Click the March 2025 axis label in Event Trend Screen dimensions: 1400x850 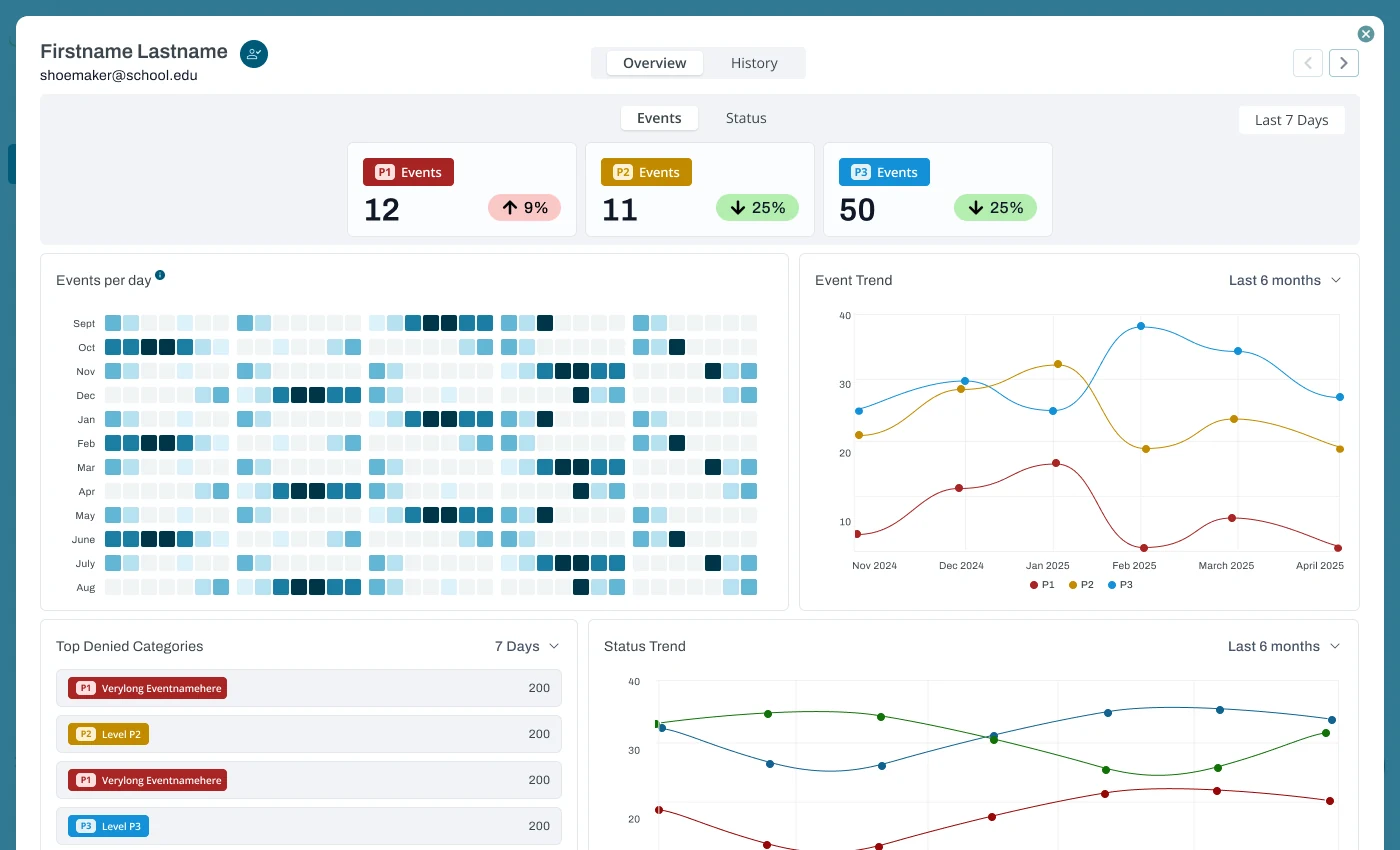tap(1226, 566)
